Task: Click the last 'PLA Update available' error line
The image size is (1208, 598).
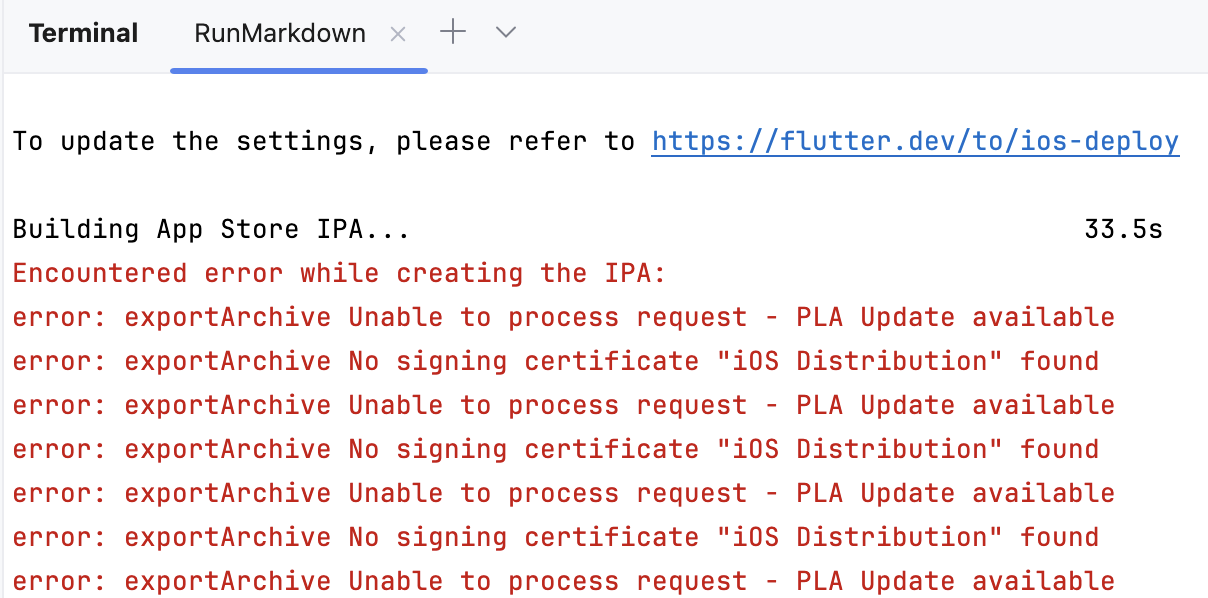Action: click(x=563, y=581)
